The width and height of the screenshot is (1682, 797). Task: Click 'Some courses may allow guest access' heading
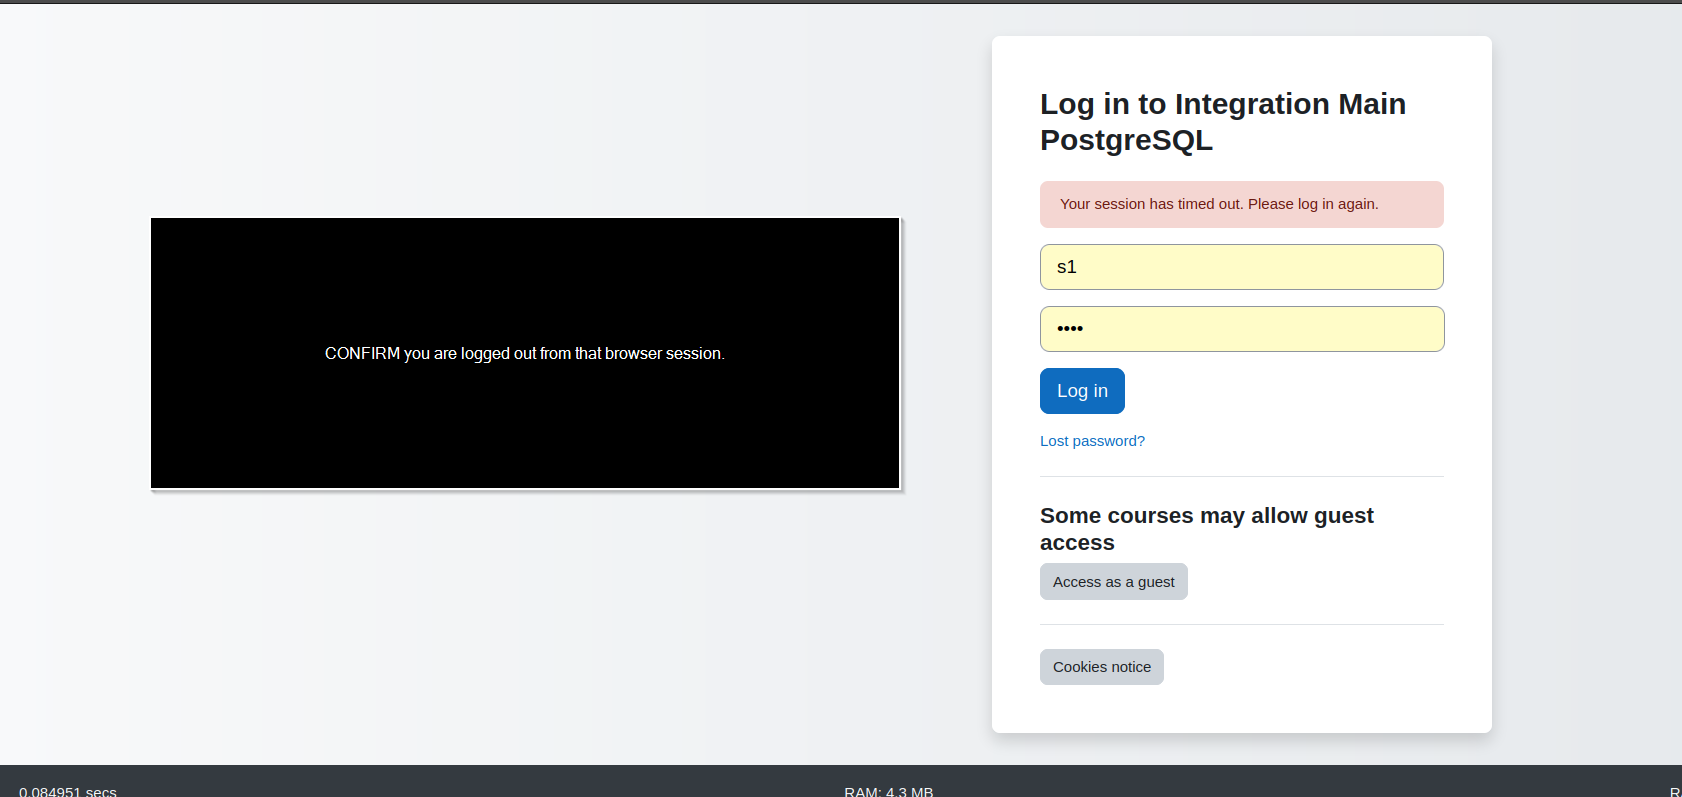pyautogui.click(x=1207, y=529)
